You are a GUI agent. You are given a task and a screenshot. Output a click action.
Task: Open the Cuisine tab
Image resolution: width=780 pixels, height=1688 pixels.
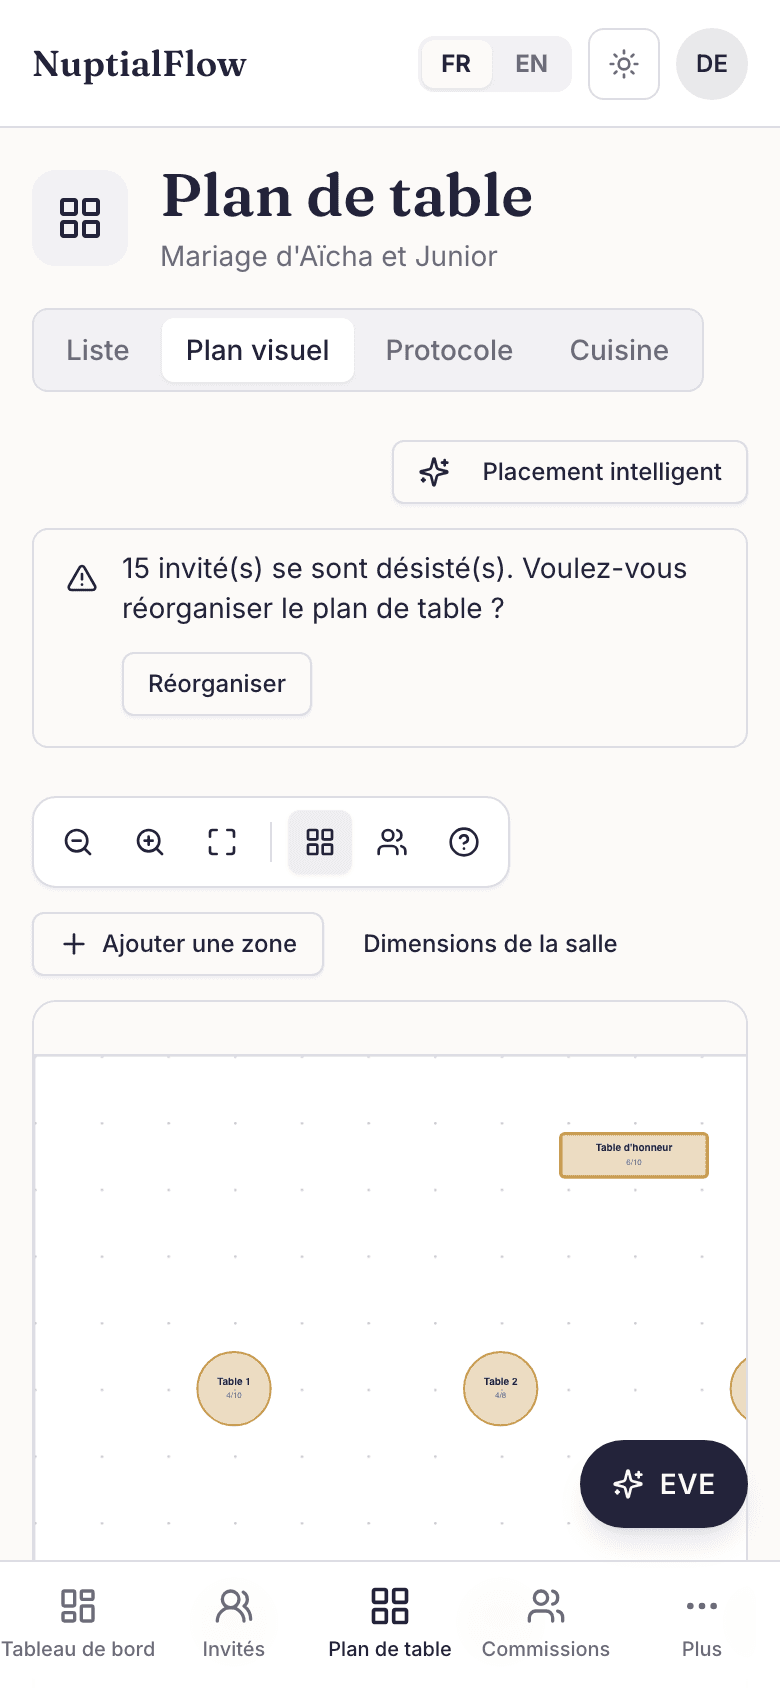tap(619, 350)
